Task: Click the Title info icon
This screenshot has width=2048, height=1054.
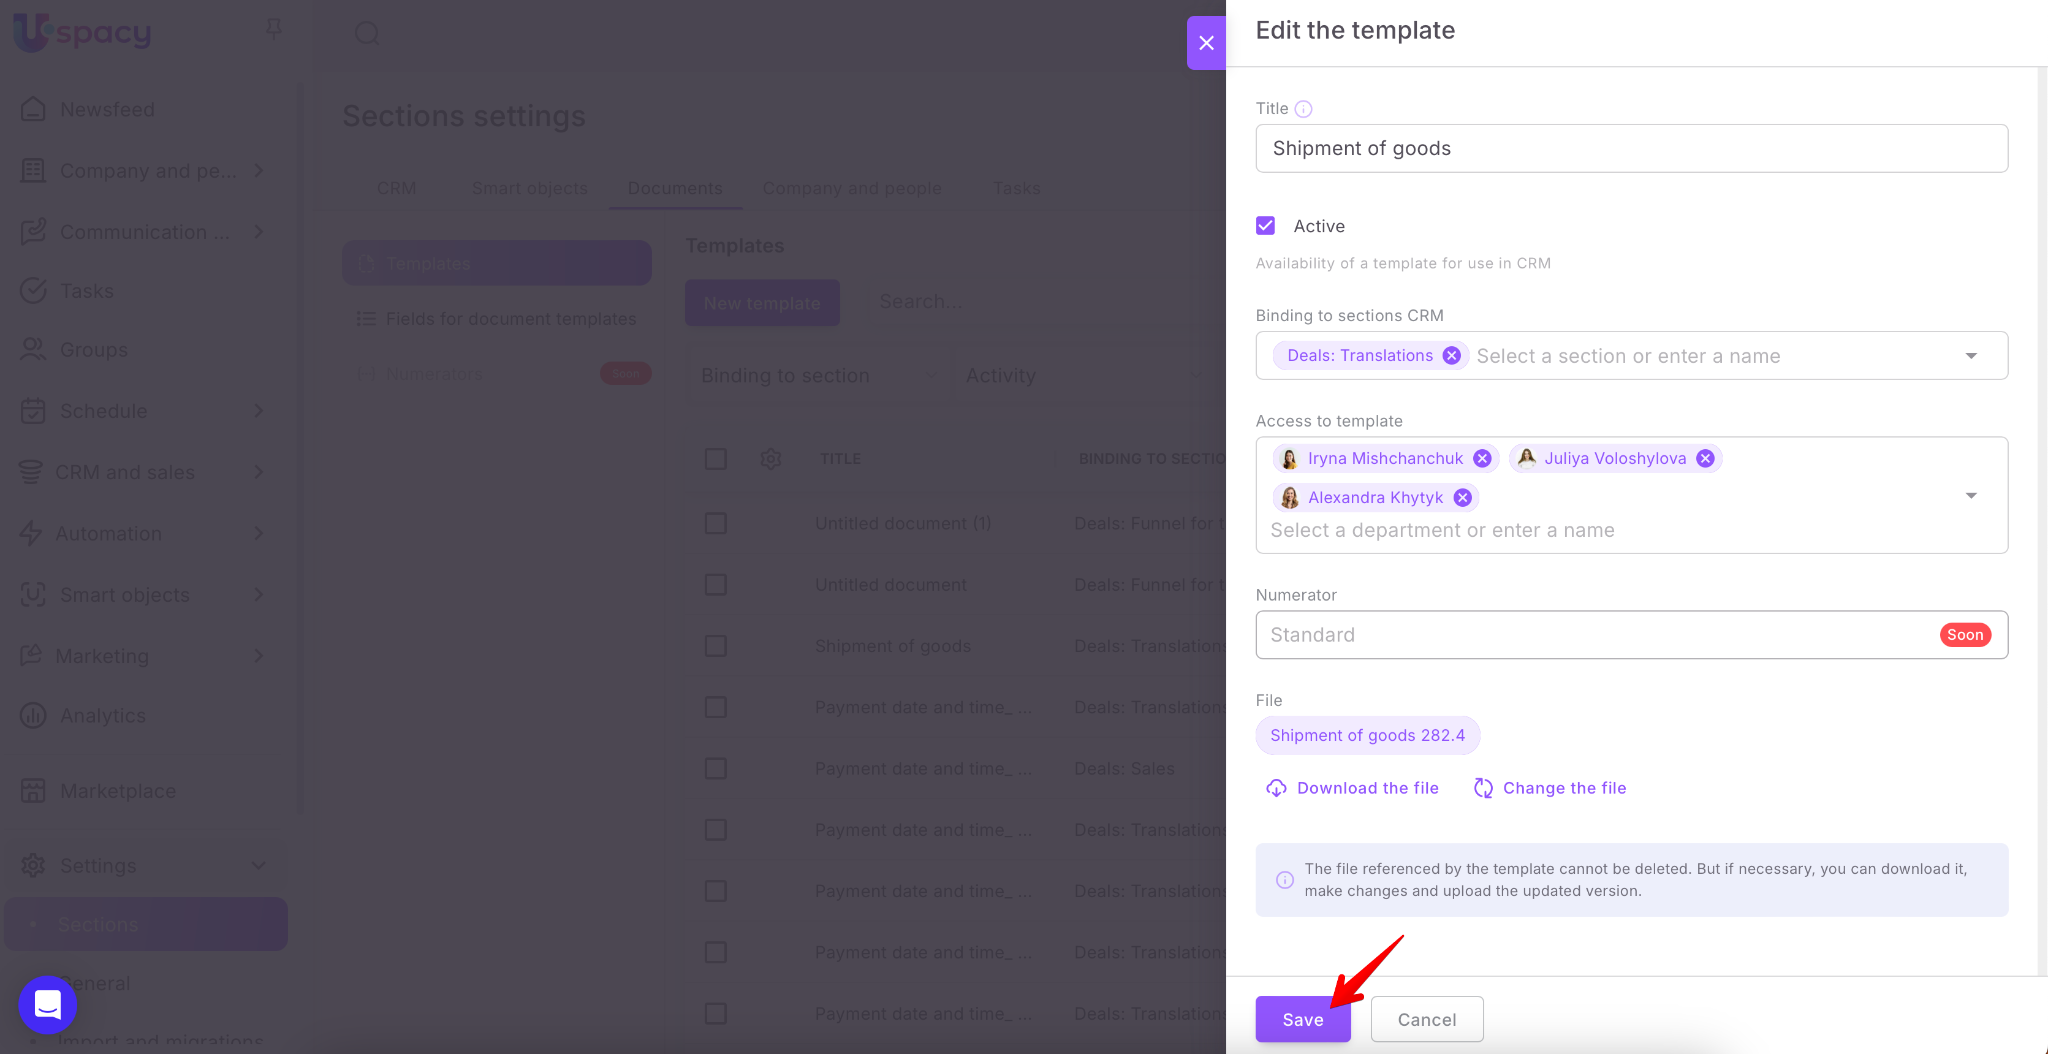Action: tap(1303, 109)
